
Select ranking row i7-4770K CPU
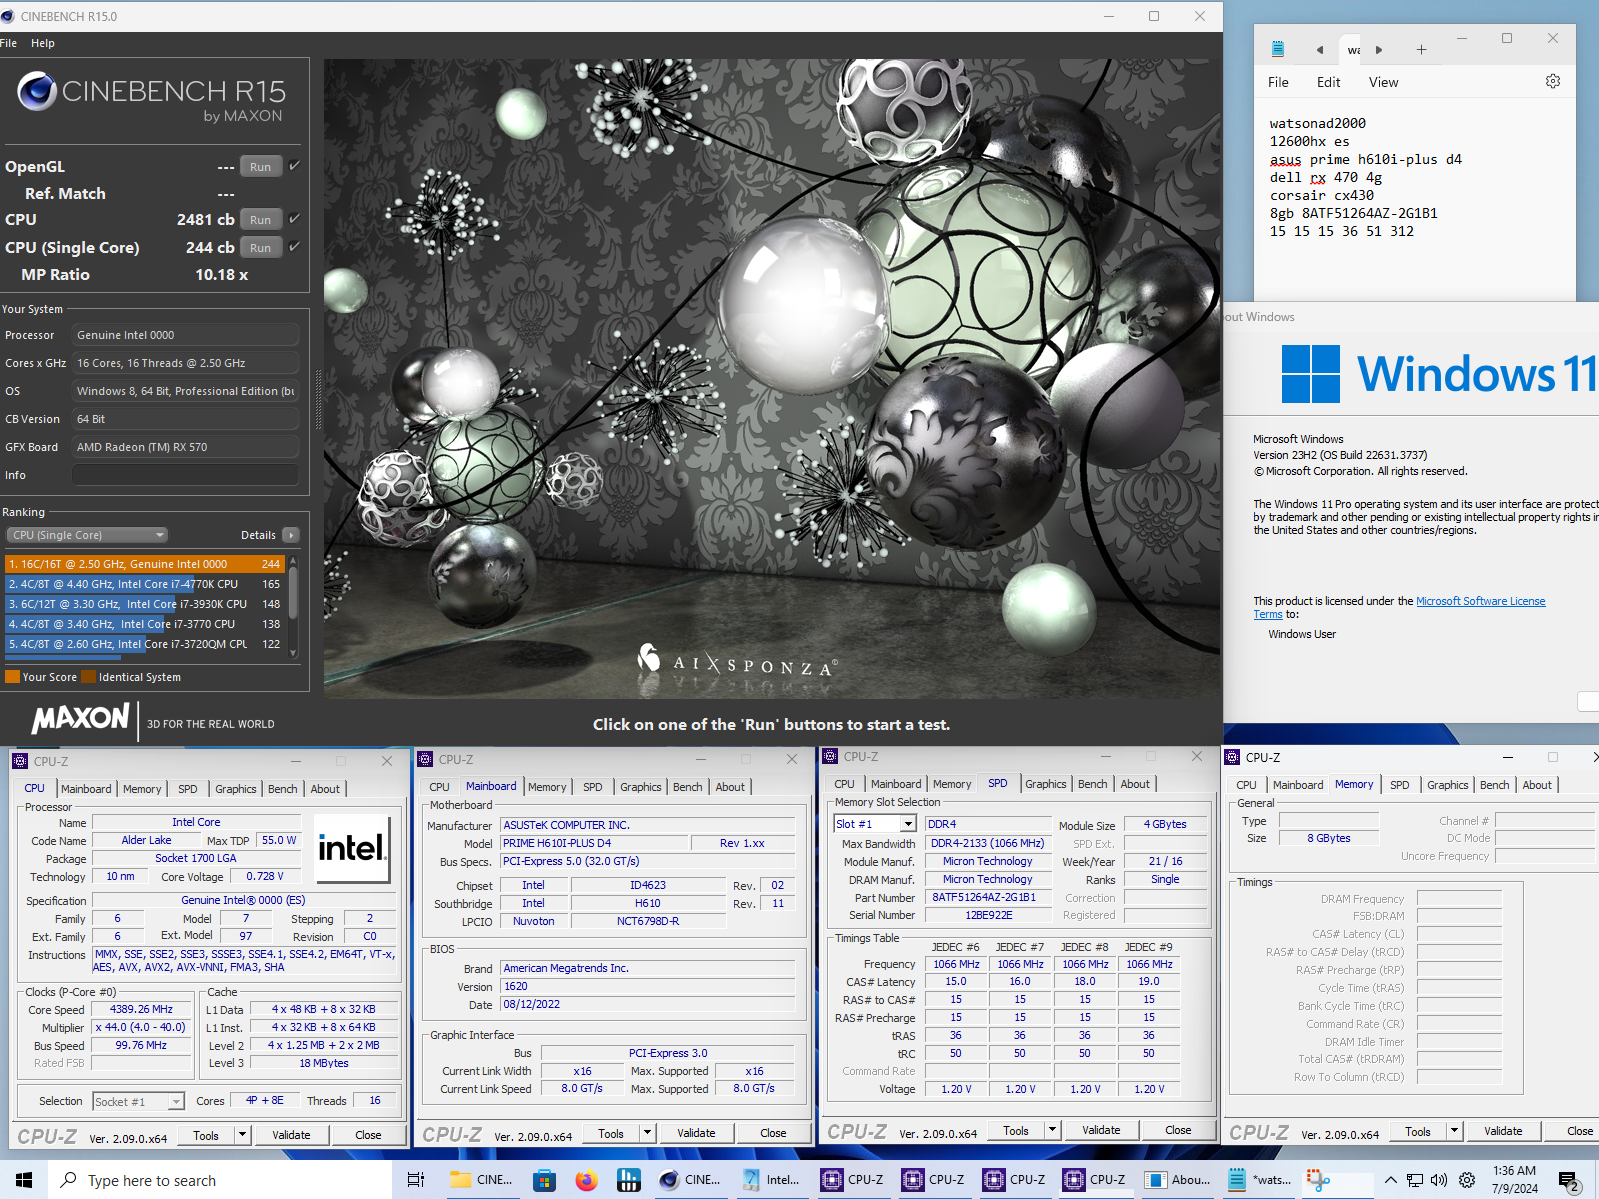(145, 584)
